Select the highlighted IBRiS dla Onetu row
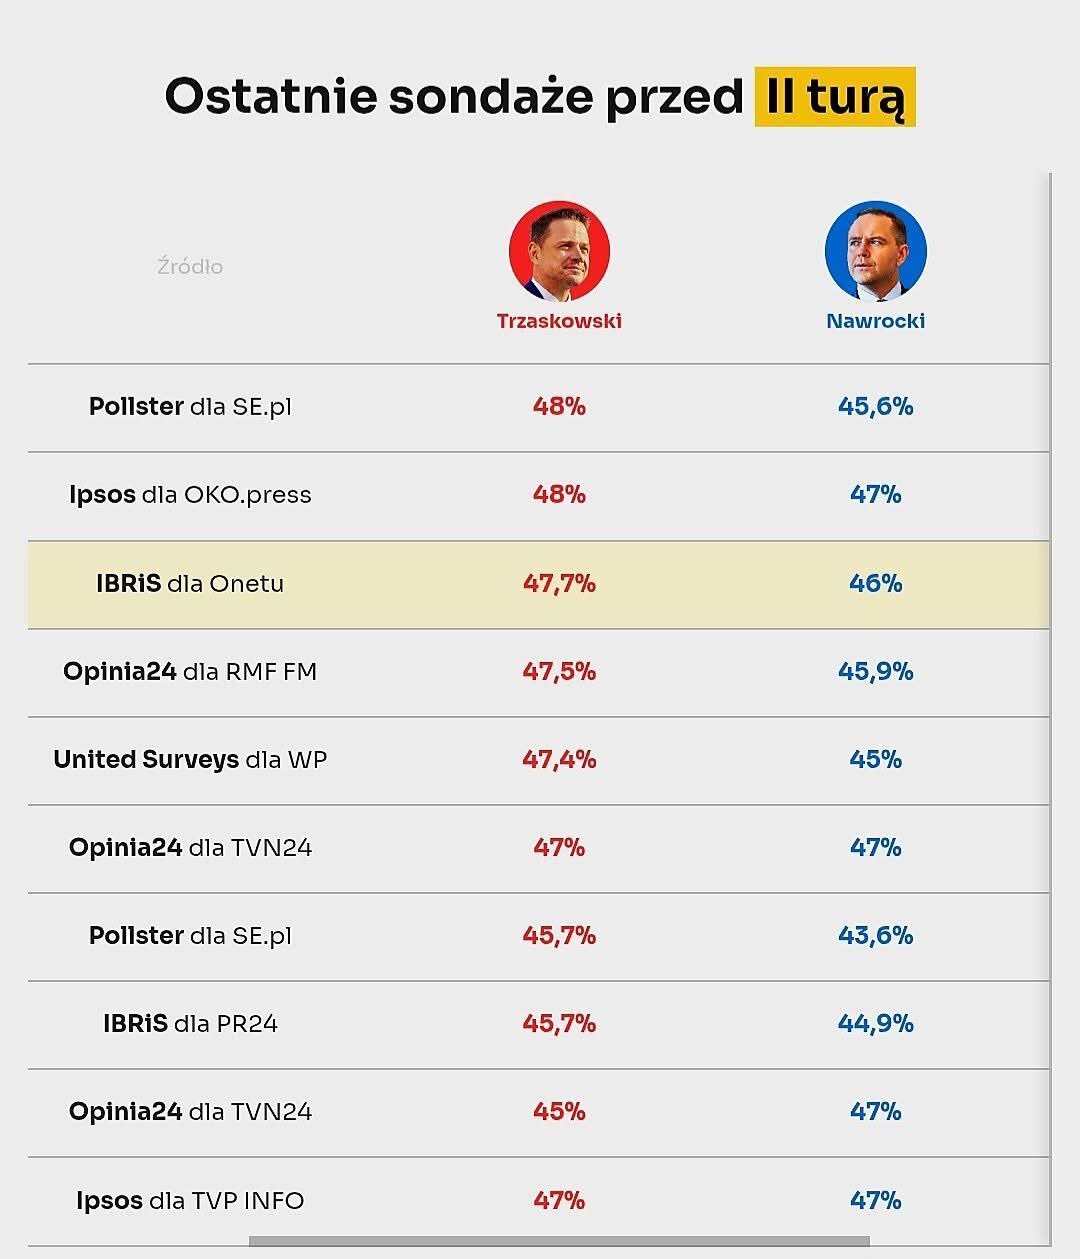Viewport: 1080px width, 1259px height. pos(190,584)
